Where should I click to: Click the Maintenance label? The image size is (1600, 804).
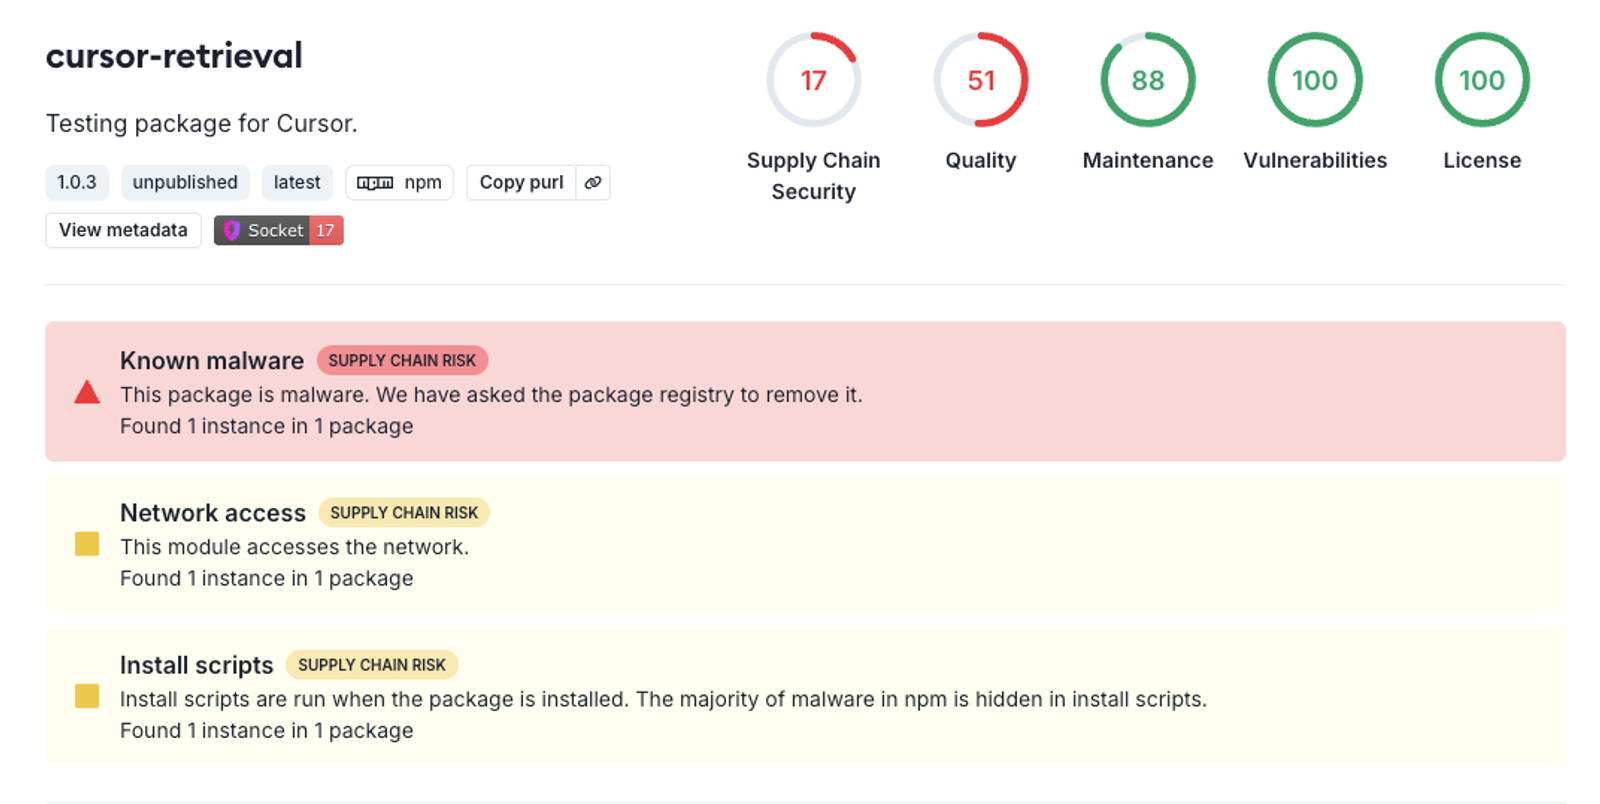tap(1147, 160)
